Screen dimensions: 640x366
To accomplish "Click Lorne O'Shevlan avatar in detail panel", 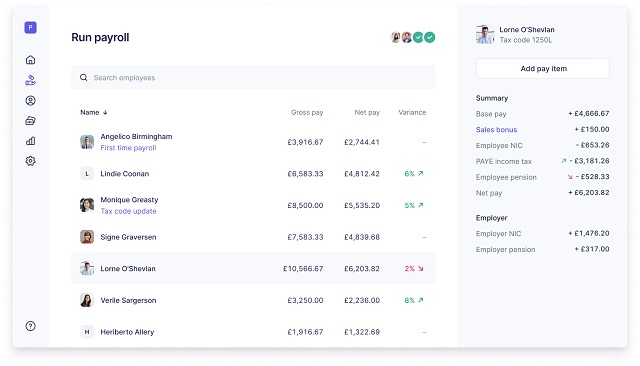I will pyautogui.click(x=485, y=35).
